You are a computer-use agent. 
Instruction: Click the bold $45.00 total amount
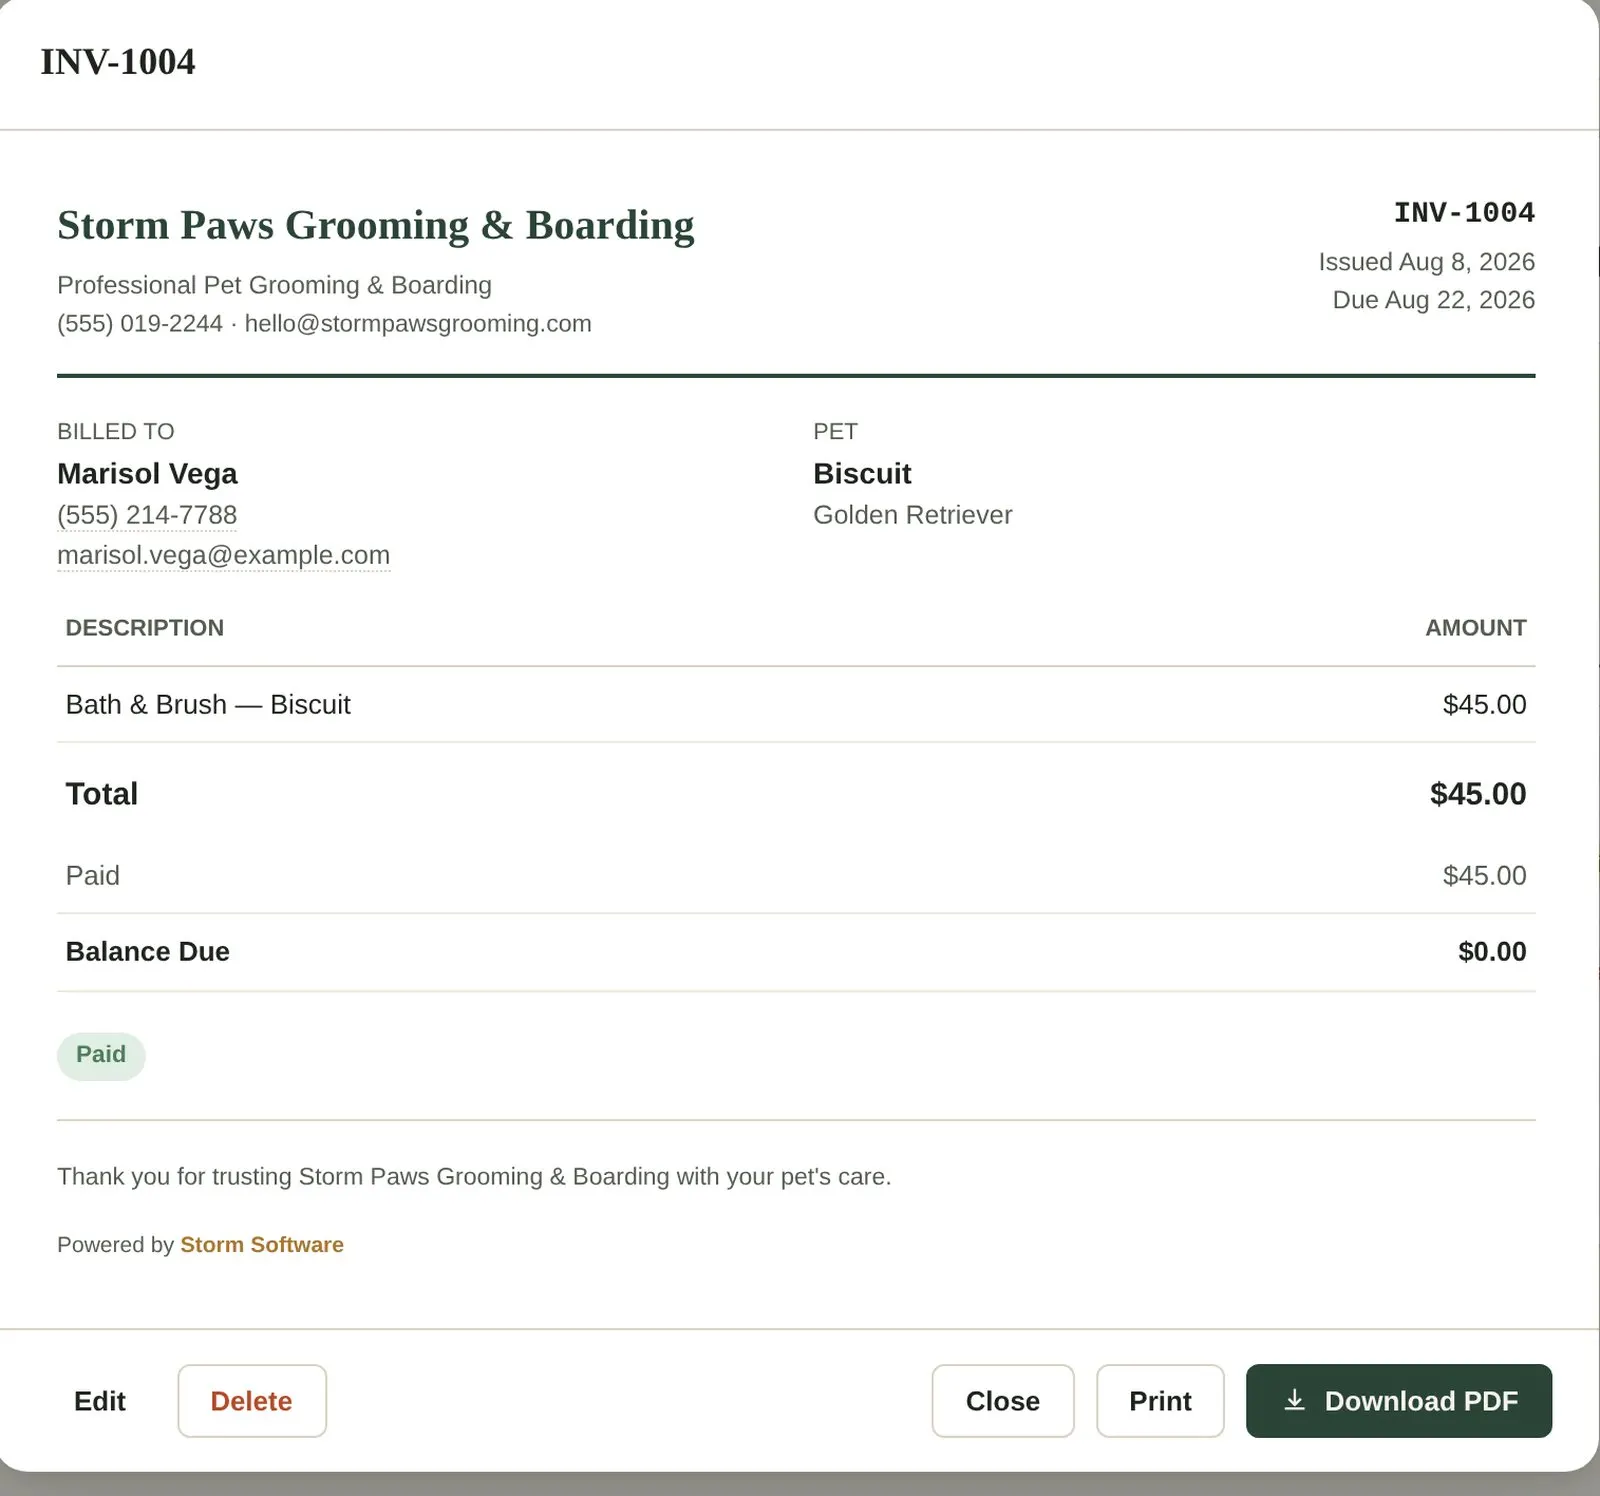point(1478,794)
